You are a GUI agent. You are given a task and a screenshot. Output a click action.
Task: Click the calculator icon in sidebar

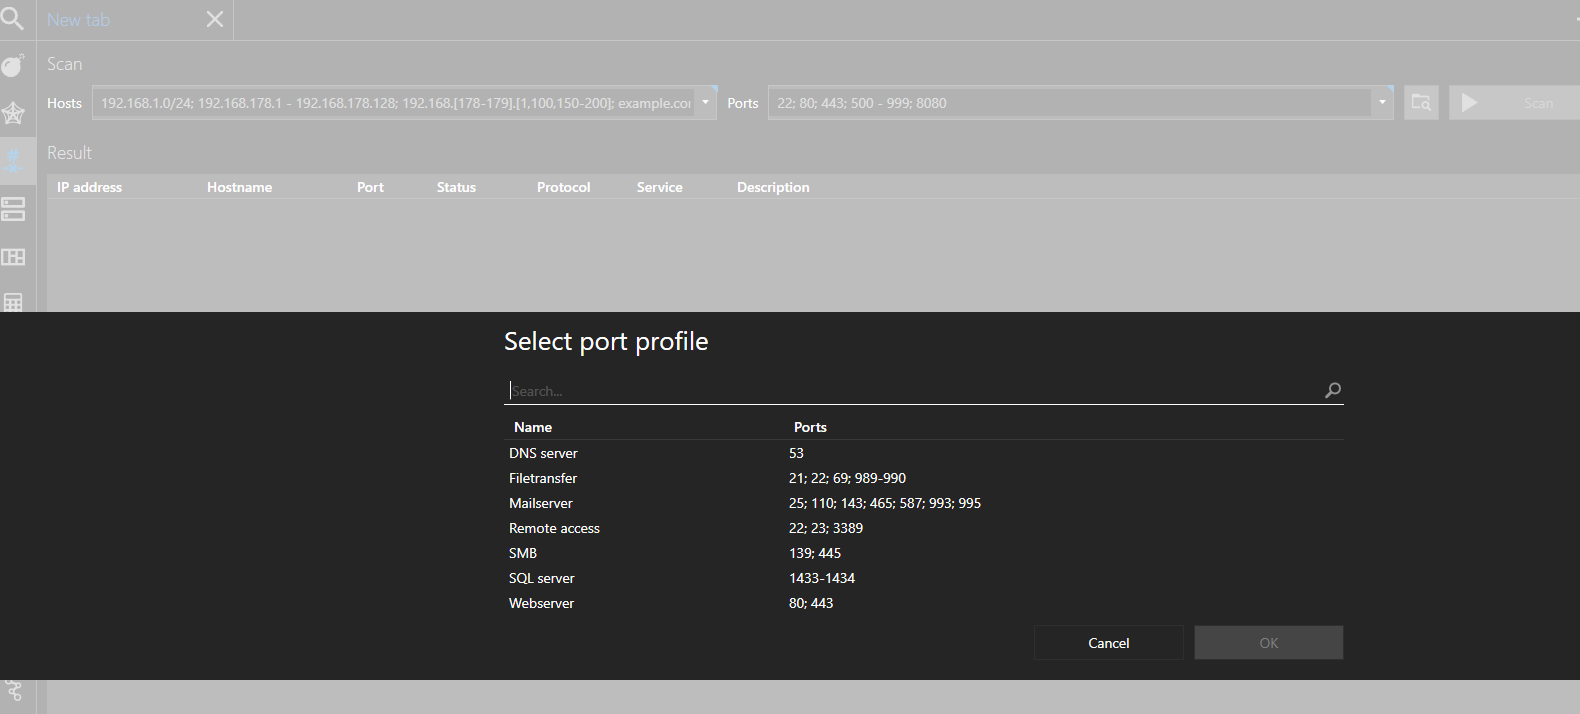(13, 302)
